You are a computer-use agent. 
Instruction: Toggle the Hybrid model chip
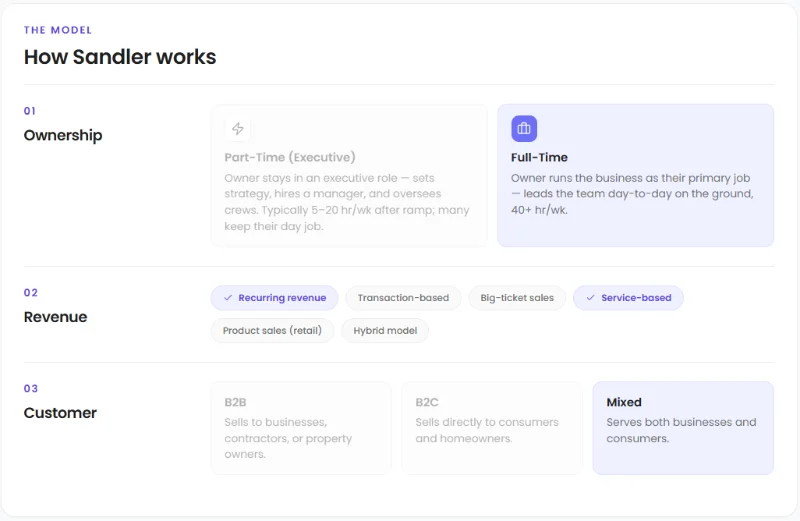point(385,330)
